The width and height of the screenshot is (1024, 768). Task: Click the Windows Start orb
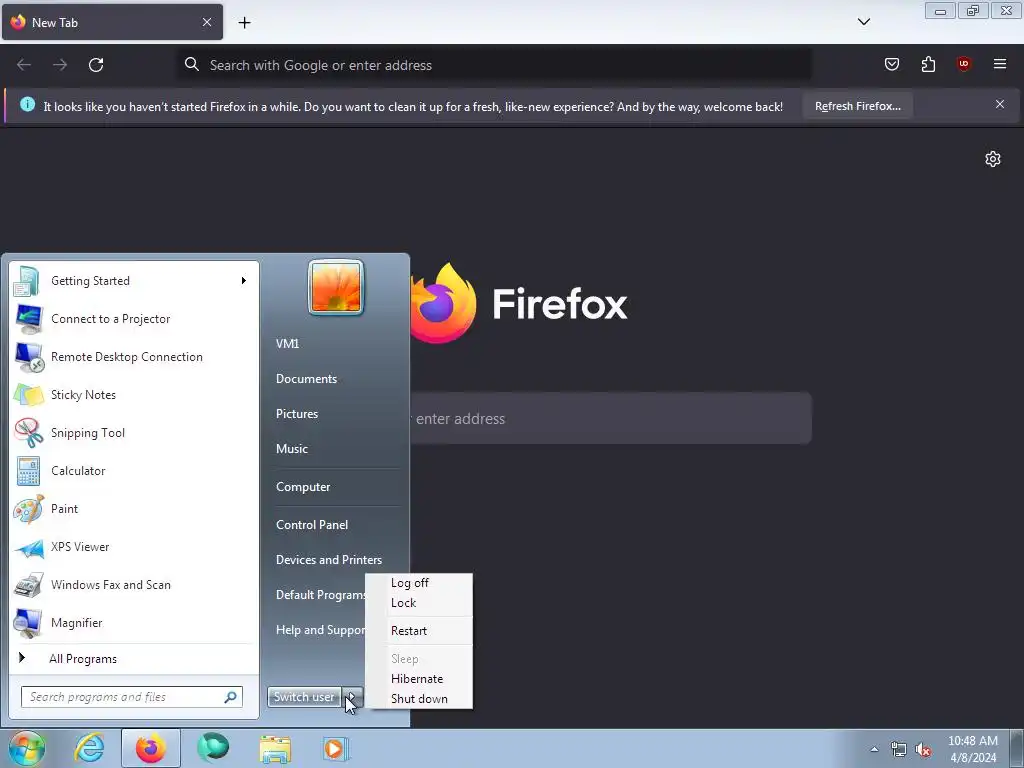click(26, 748)
